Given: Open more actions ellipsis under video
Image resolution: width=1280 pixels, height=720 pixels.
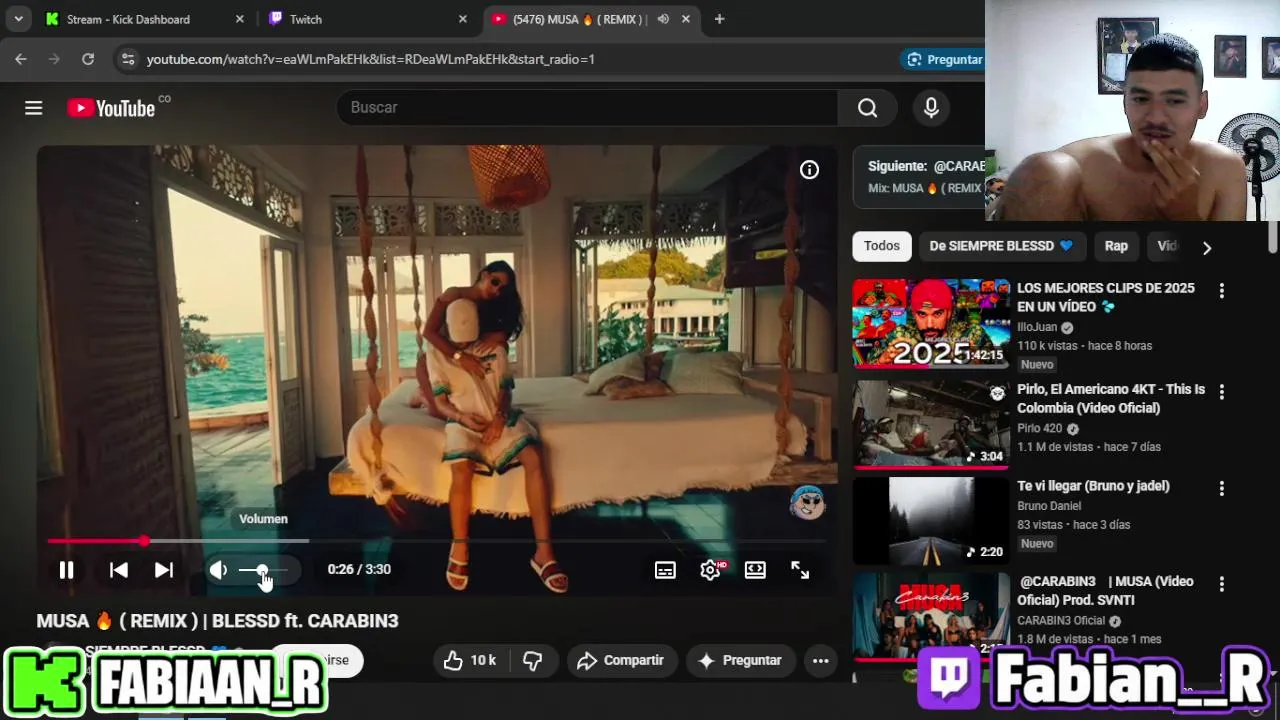Looking at the screenshot, I should (820, 660).
